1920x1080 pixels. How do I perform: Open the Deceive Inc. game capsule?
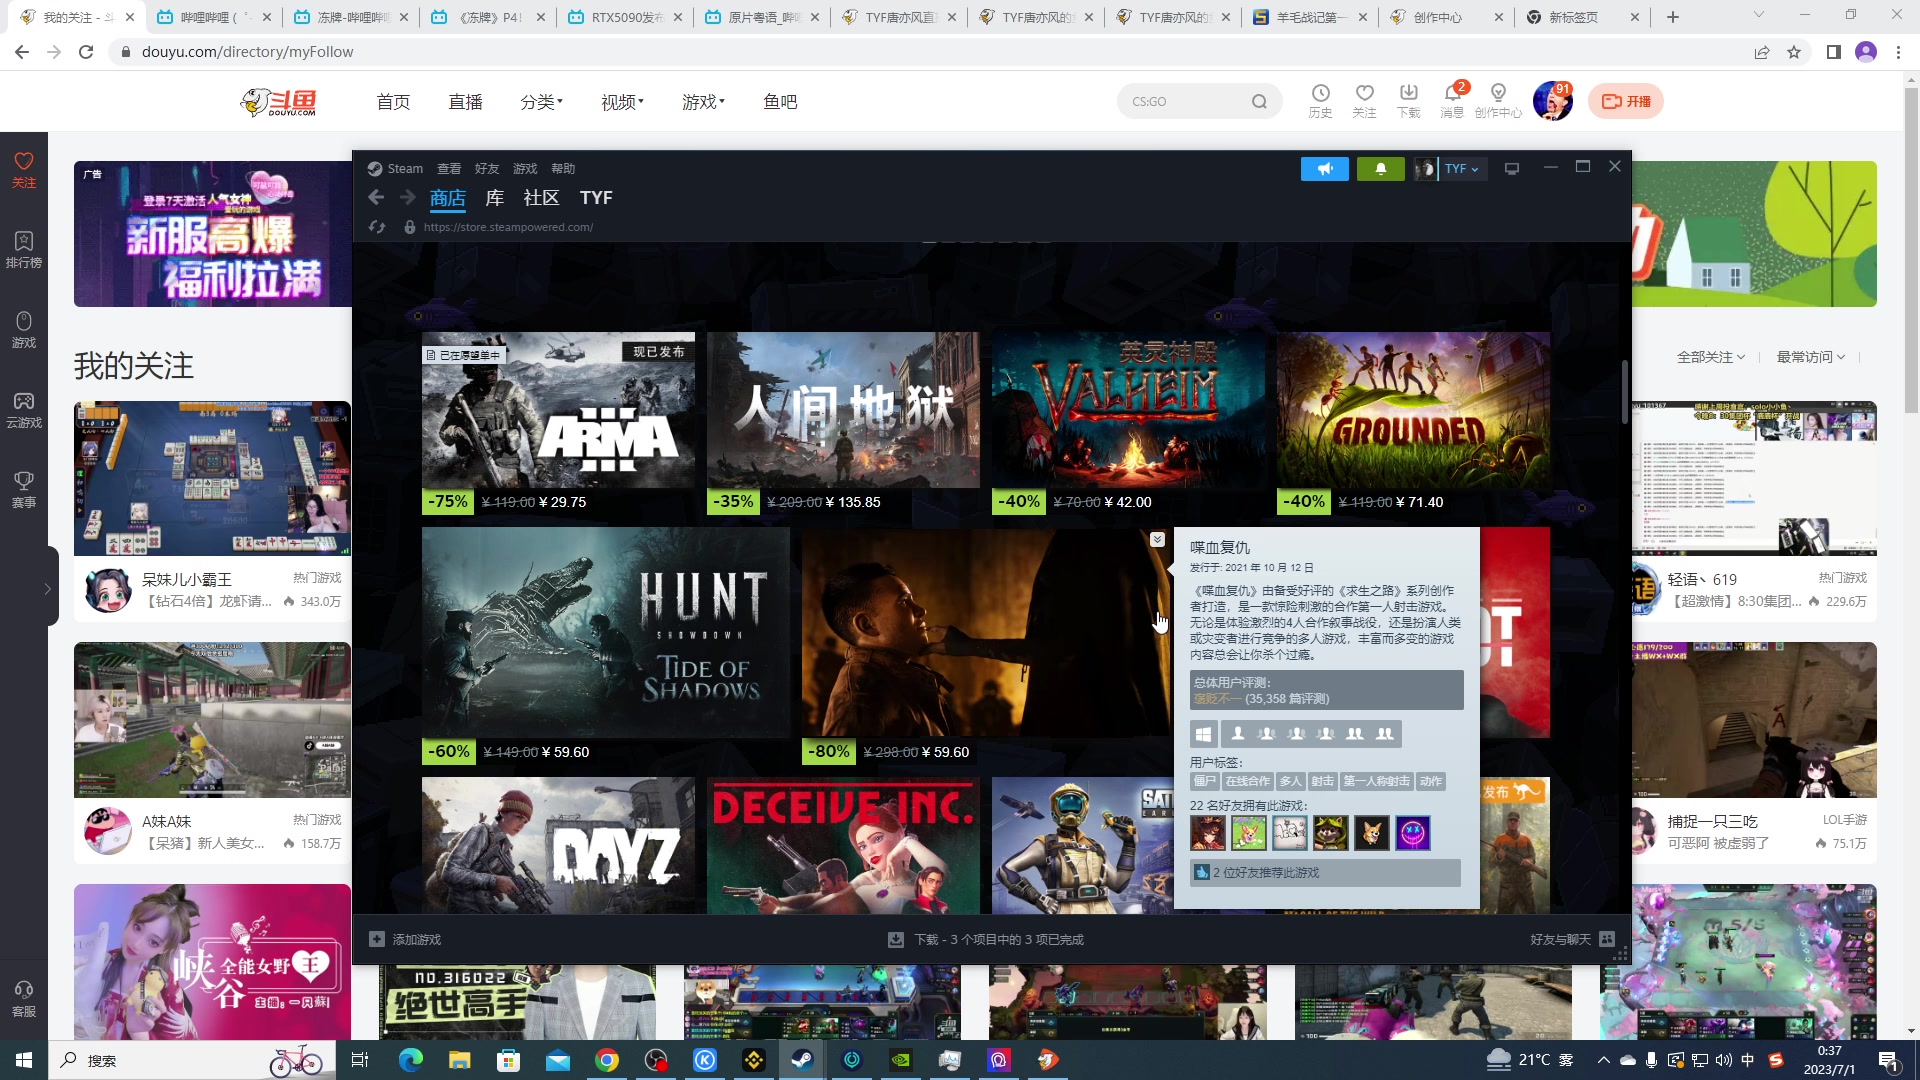843,845
